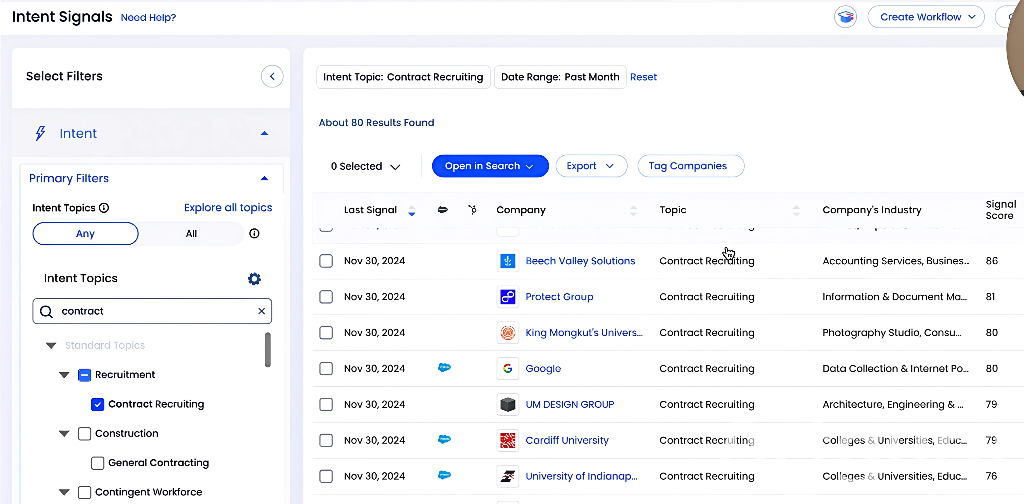1024x504 pixels.
Task: Open the Create Workflow dropdown
Action: point(926,17)
